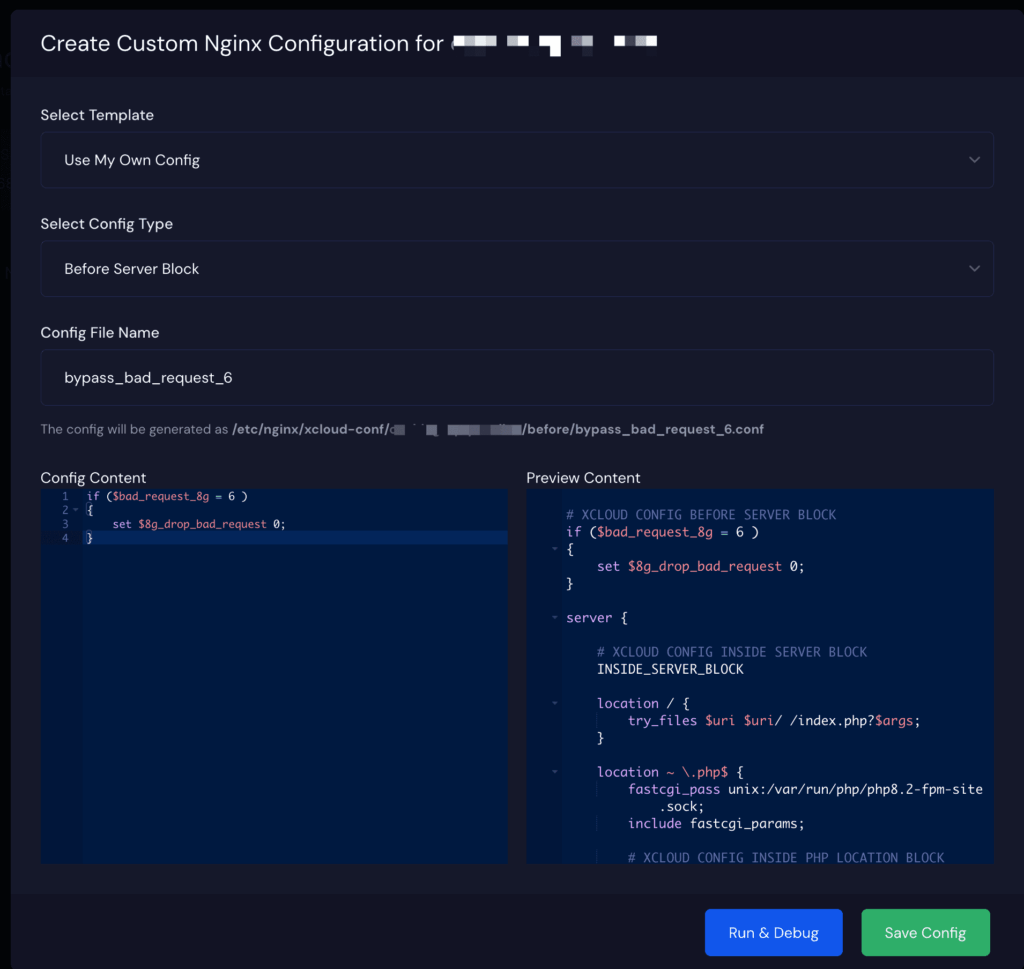Viewport: 1024px width, 969px height.
Task: Collapse the if-block fold arrow in Preview Content
Action: [x=555, y=549]
